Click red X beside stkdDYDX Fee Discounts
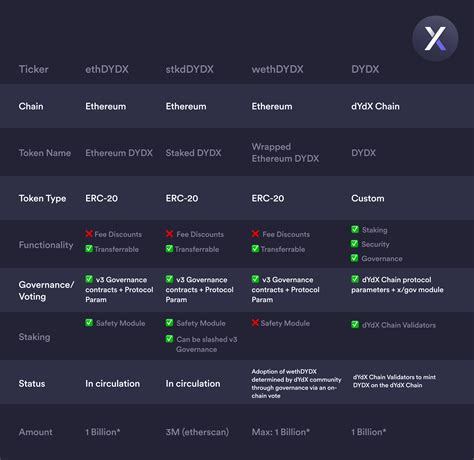This screenshot has width=474, height=460. point(169,234)
